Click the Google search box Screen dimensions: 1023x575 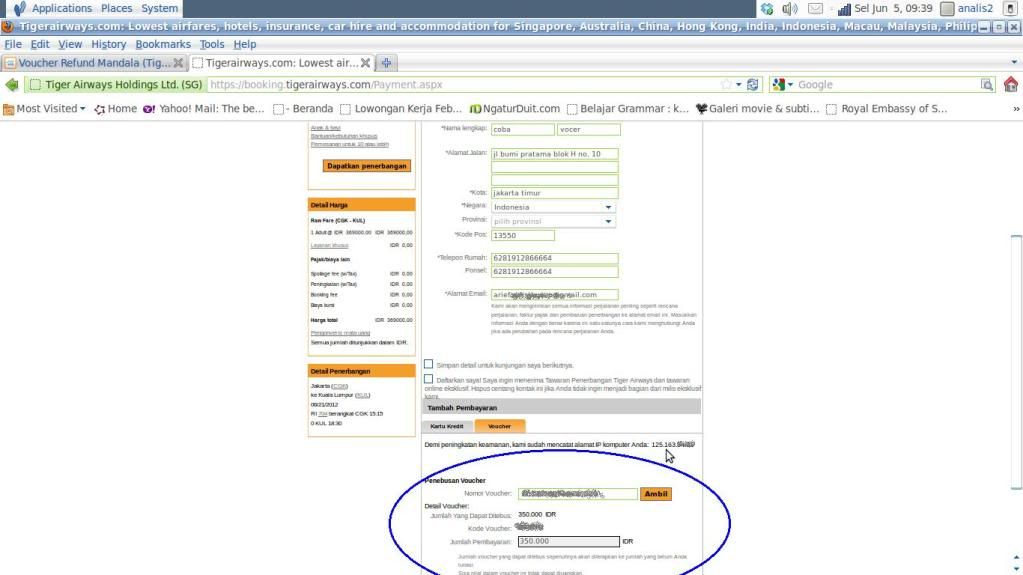(887, 85)
